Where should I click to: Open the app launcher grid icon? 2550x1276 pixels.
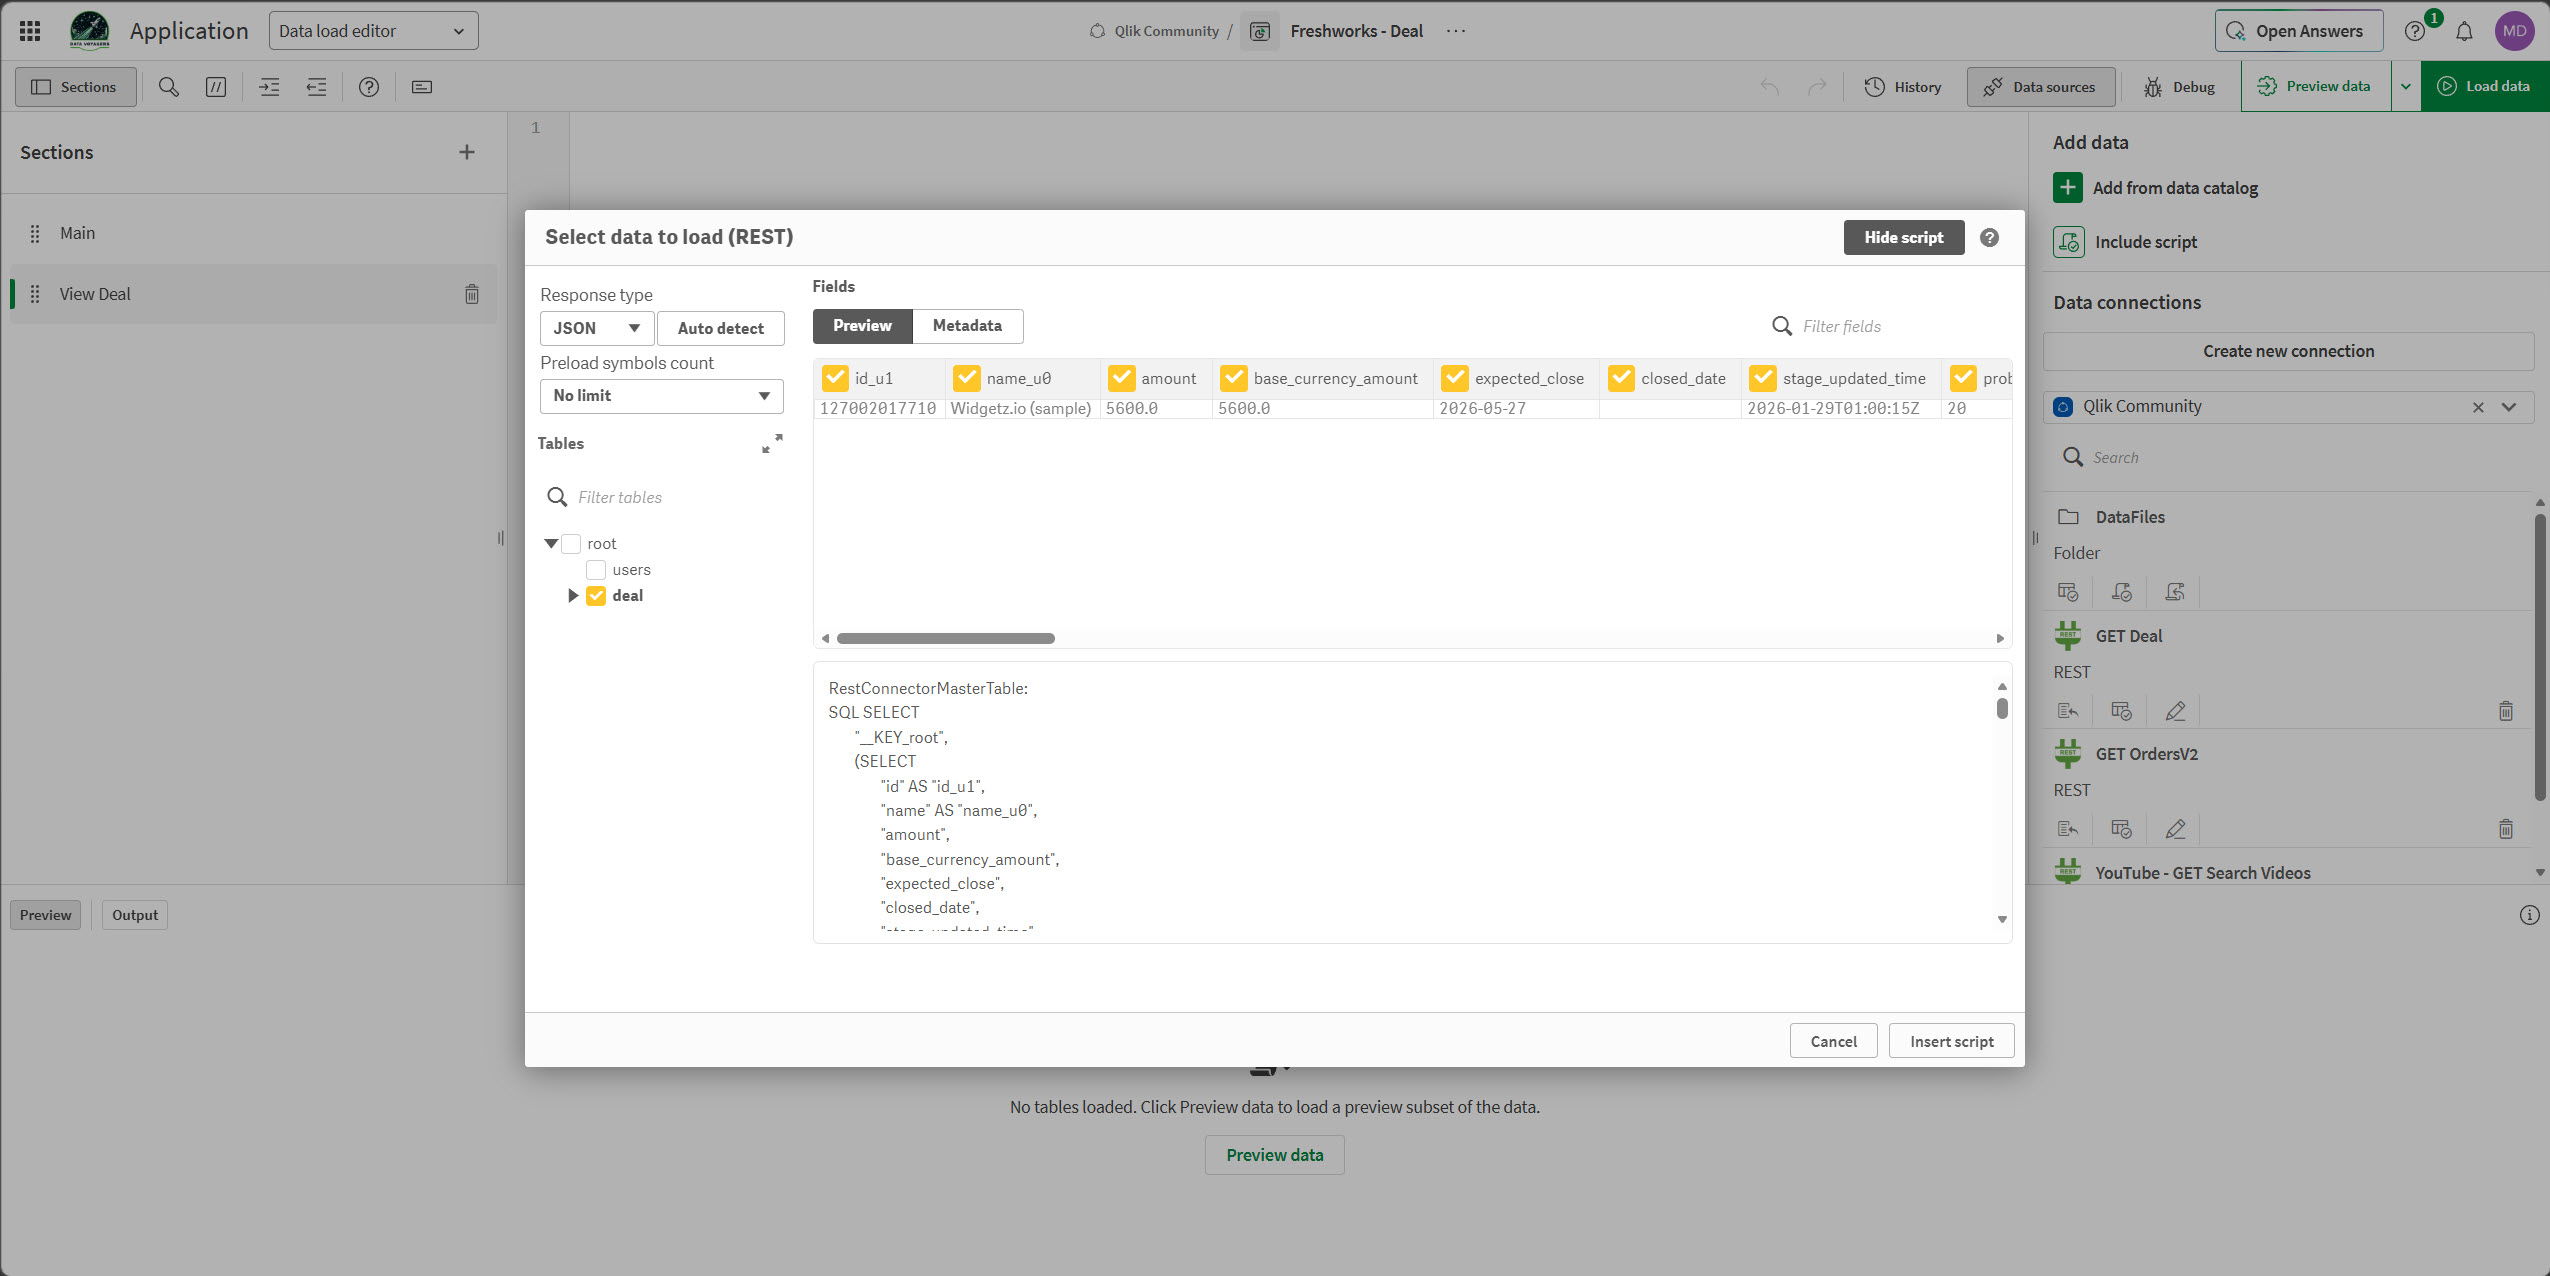point(30,31)
